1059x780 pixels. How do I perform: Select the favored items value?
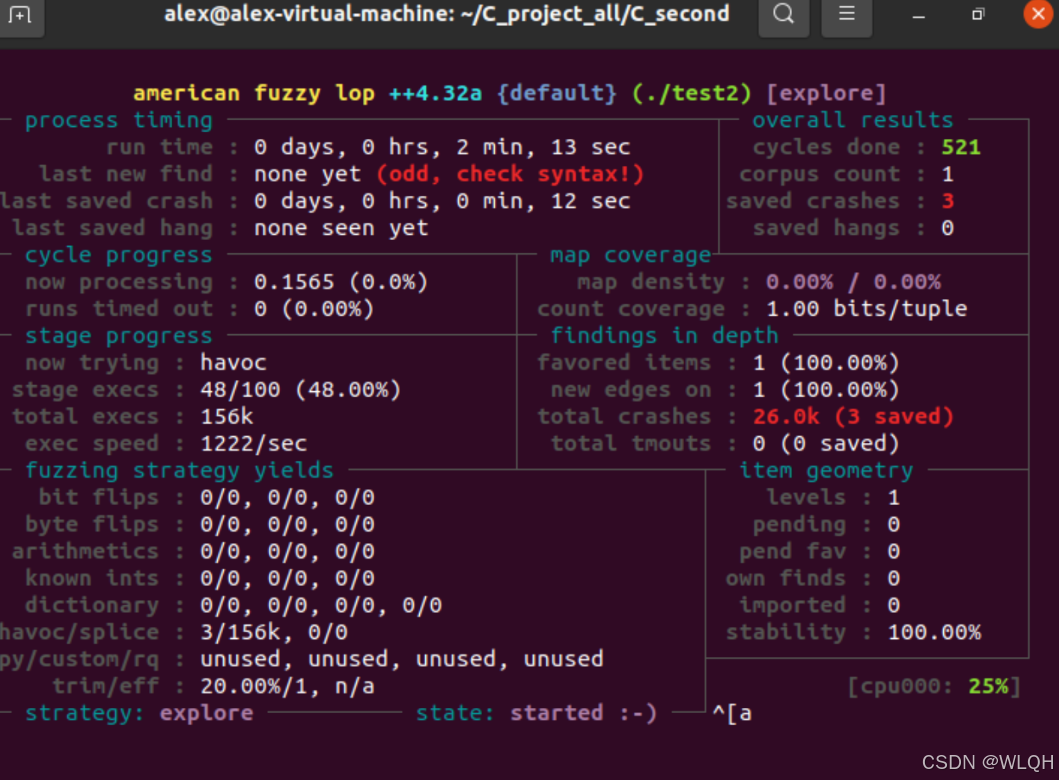[x=826, y=363]
